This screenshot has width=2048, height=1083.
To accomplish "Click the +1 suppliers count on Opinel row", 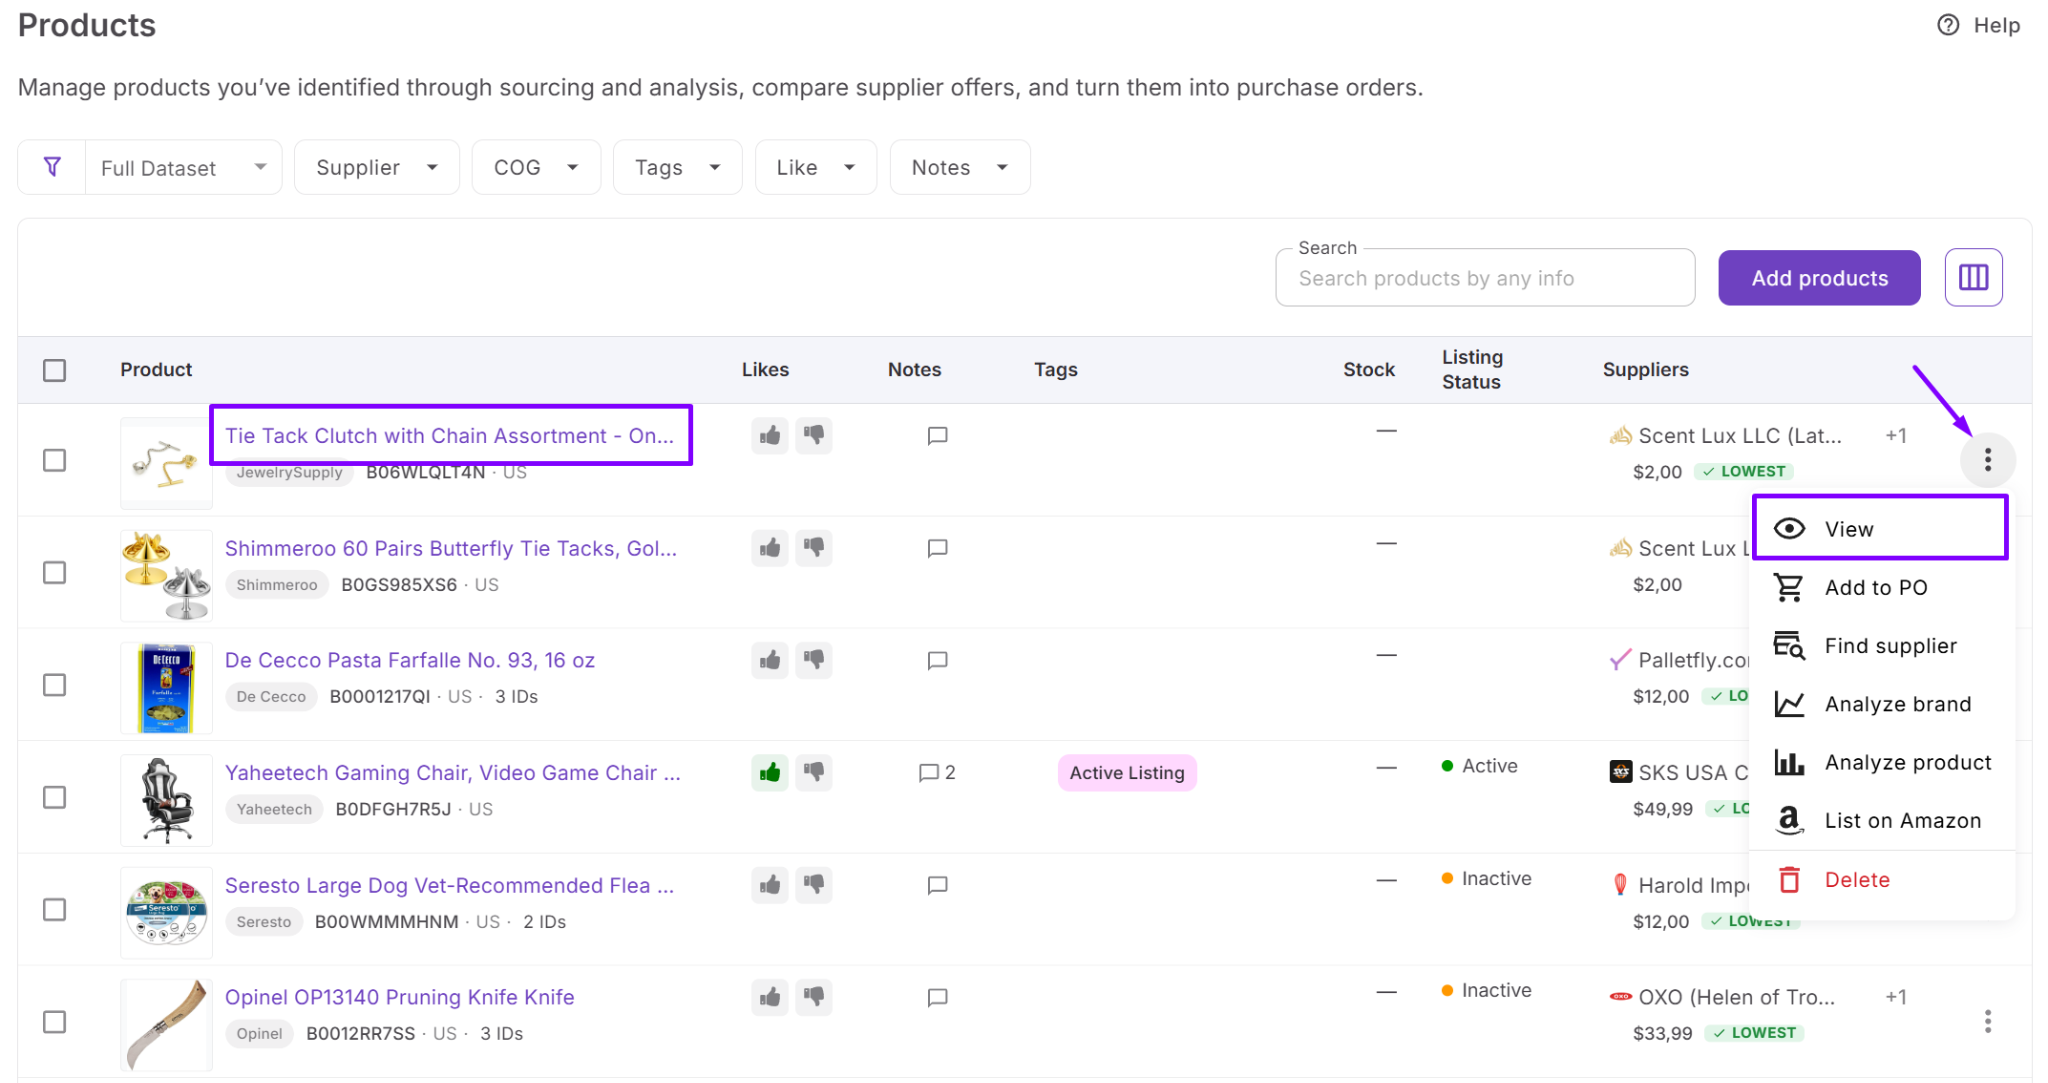I will click(x=1896, y=997).
